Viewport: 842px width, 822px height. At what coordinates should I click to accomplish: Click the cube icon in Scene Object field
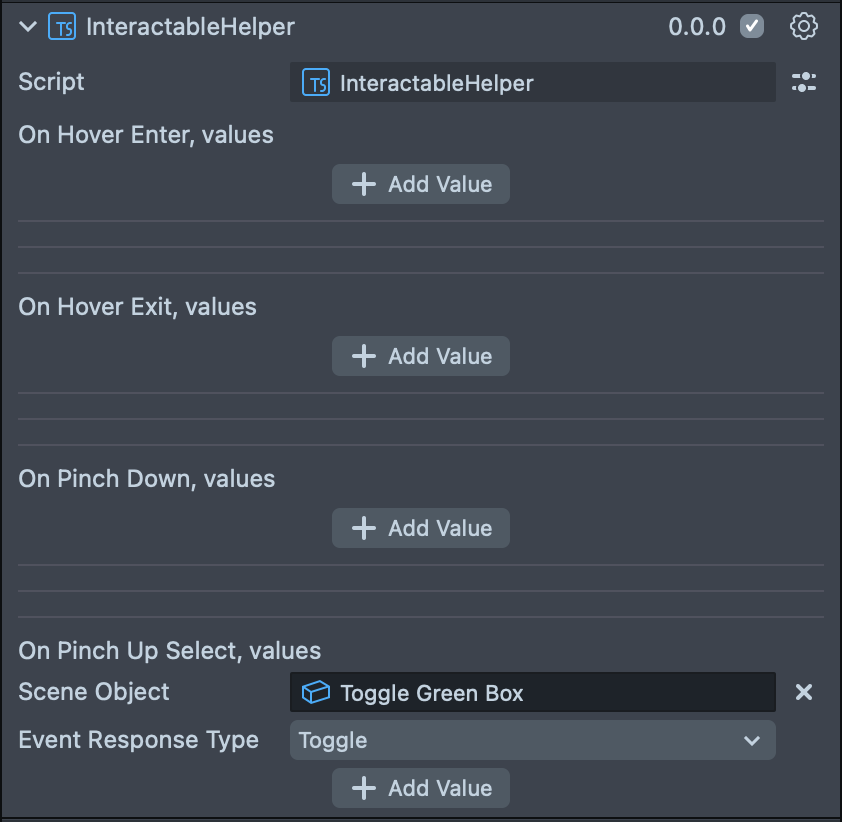click(316, 693)
